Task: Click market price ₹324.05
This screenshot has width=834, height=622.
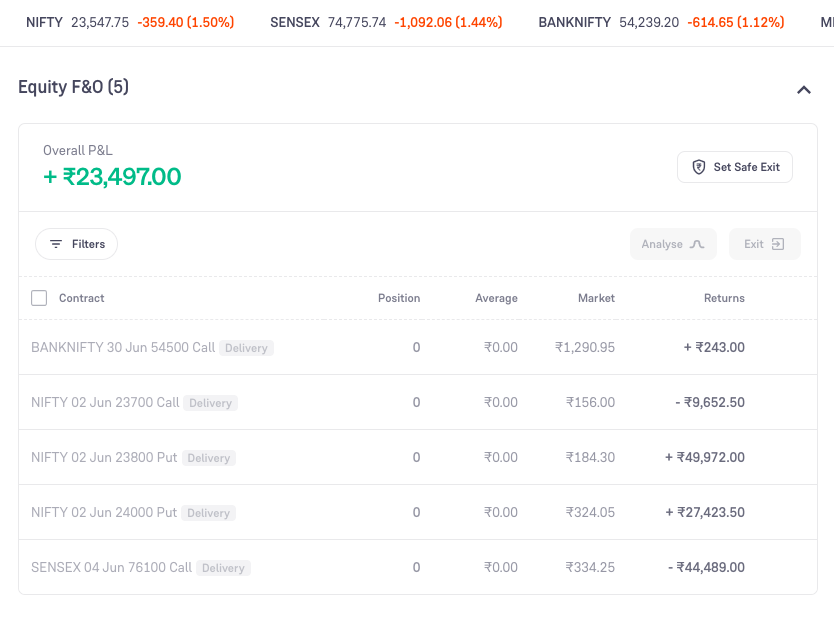Action: pos(590,512)
